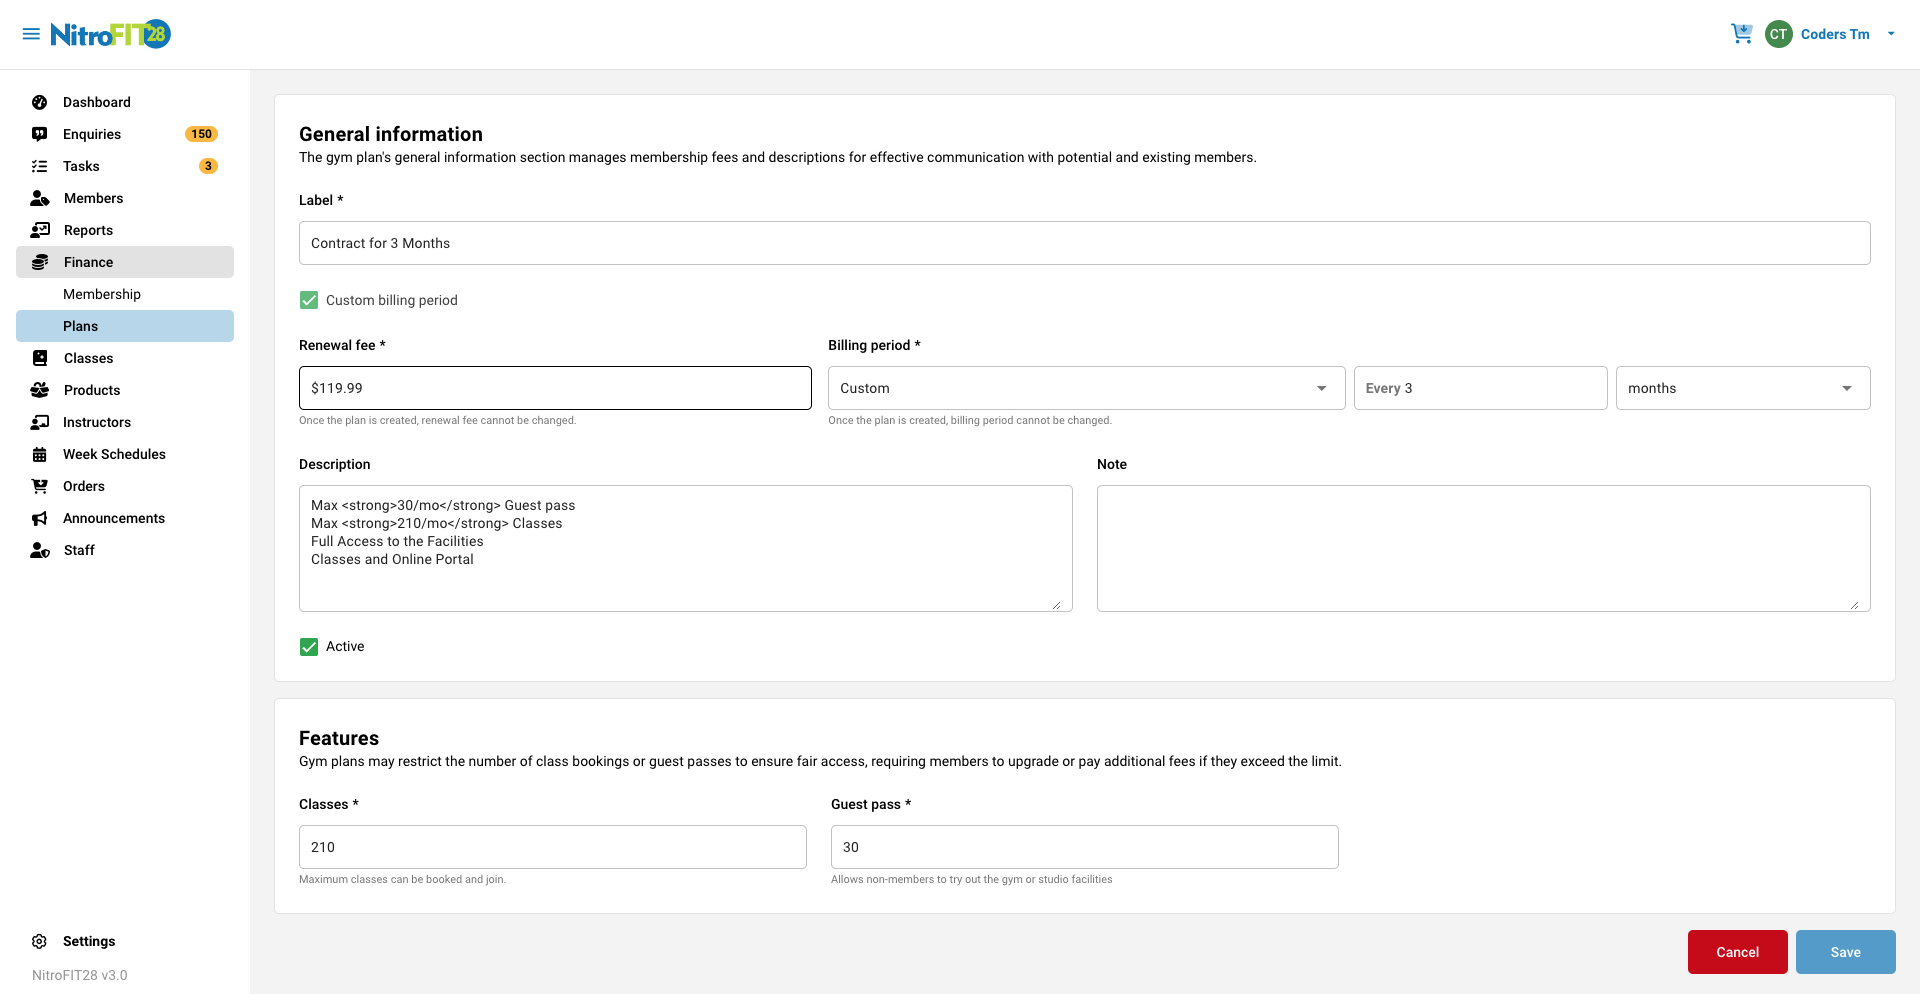
Task: Open the shopping cart icon
Action: [1741, 34]
